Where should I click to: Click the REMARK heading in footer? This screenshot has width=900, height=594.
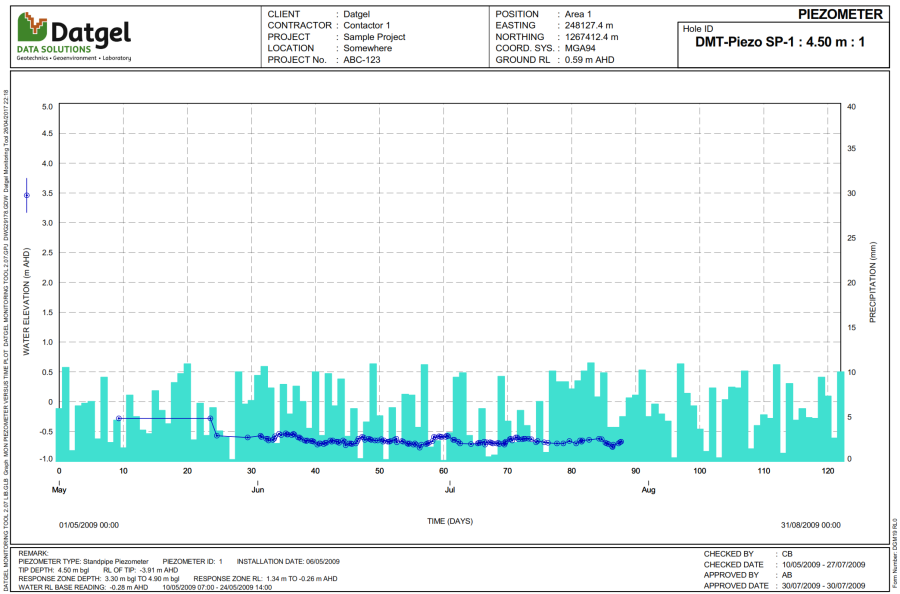coord(33,552)
